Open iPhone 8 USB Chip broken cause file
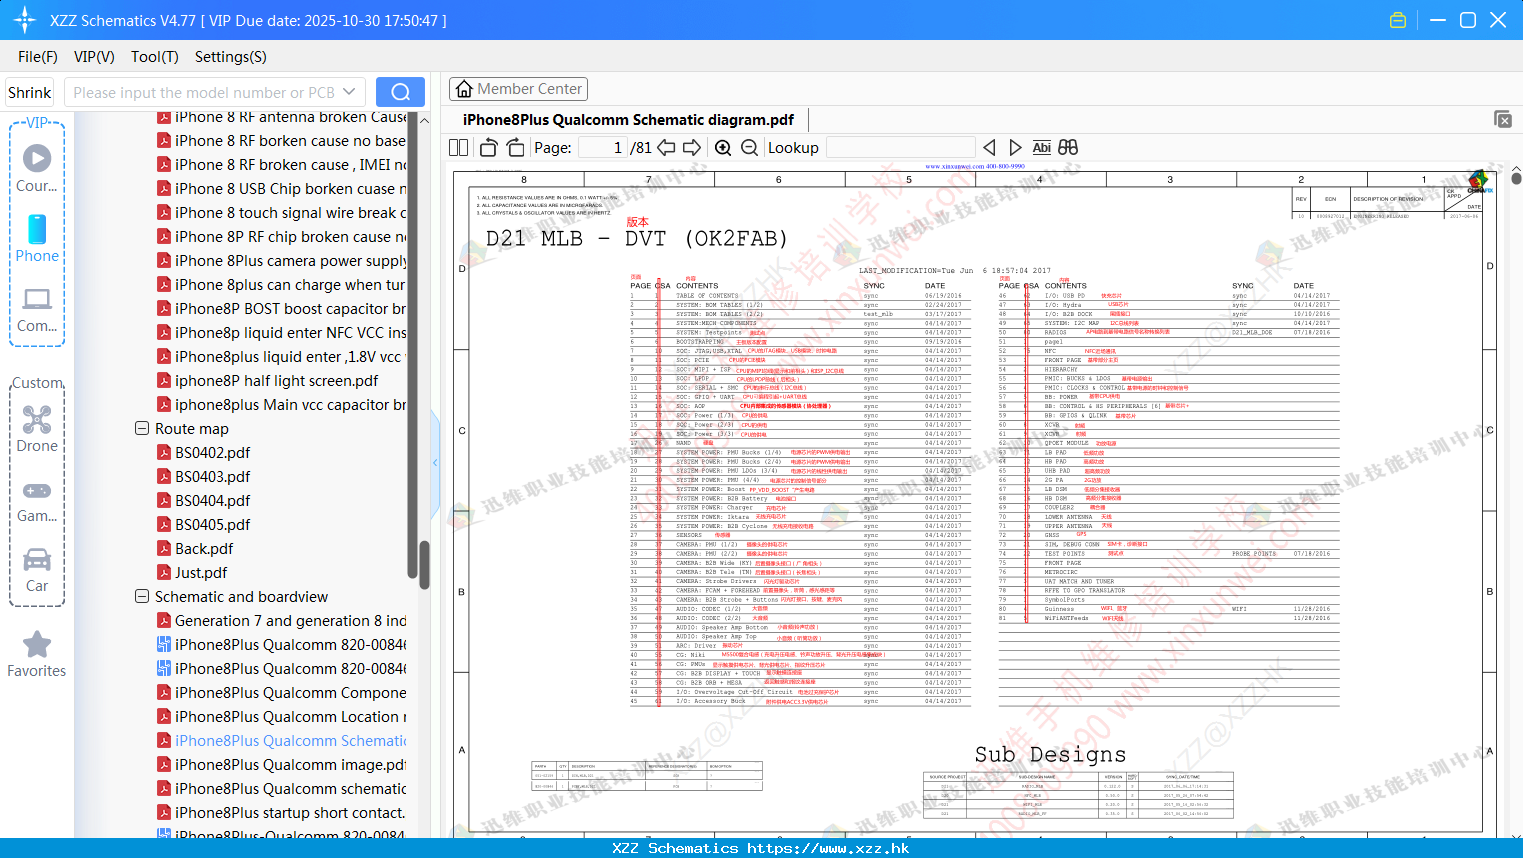This screenshot has width=1523, height=858. pyautogui.click(x=282, y=188)
